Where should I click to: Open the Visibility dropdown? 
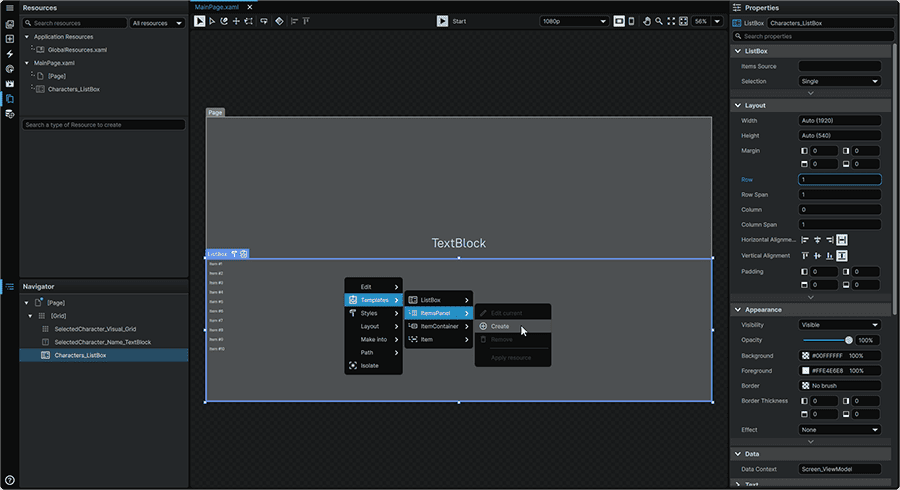[840, 325]
